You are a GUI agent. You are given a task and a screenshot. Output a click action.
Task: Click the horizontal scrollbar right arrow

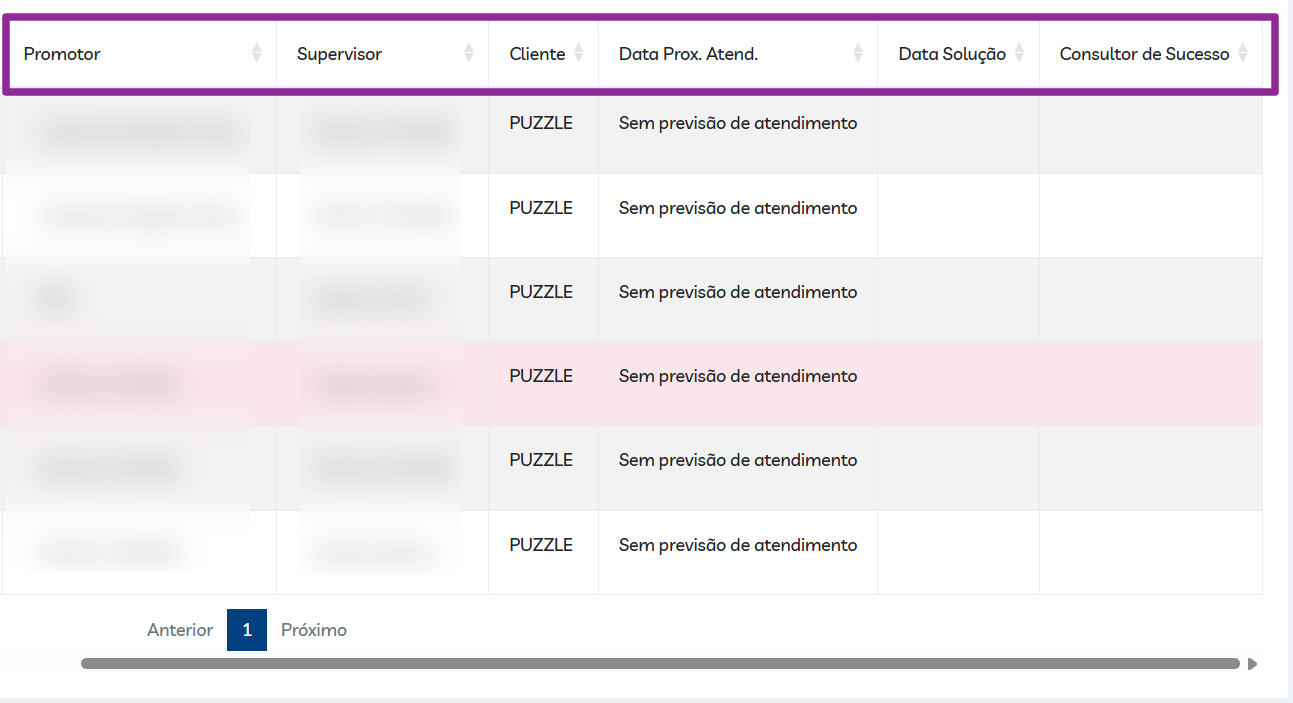1252,663
